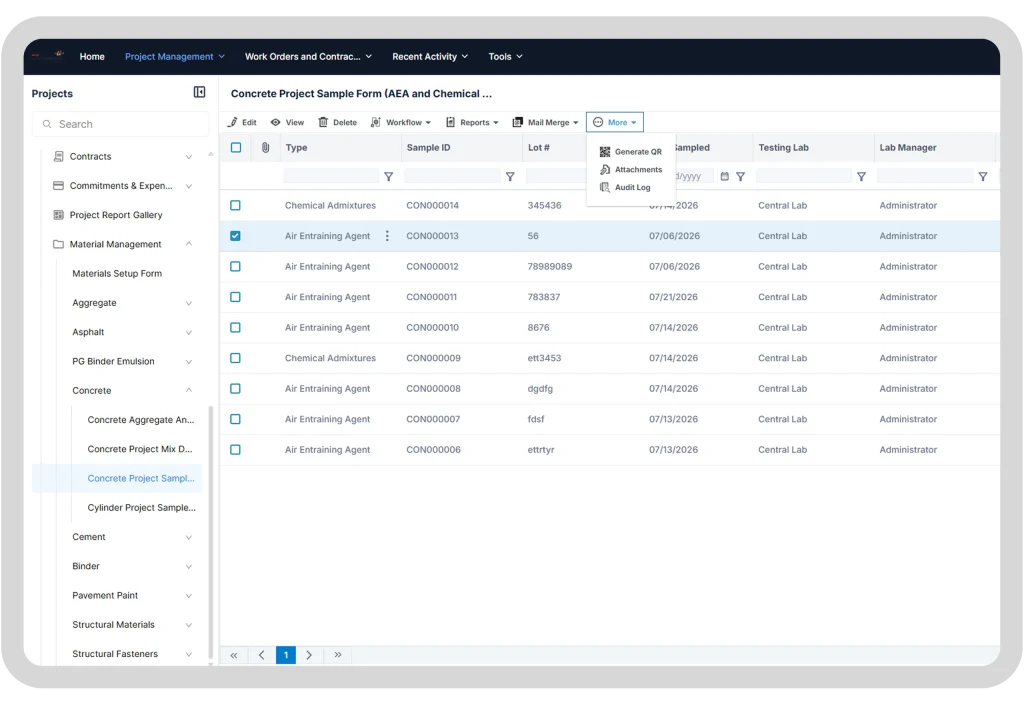1024x705 pixels.
Task: Expand the Contracts tree chevron
Action: click(189, 157)
